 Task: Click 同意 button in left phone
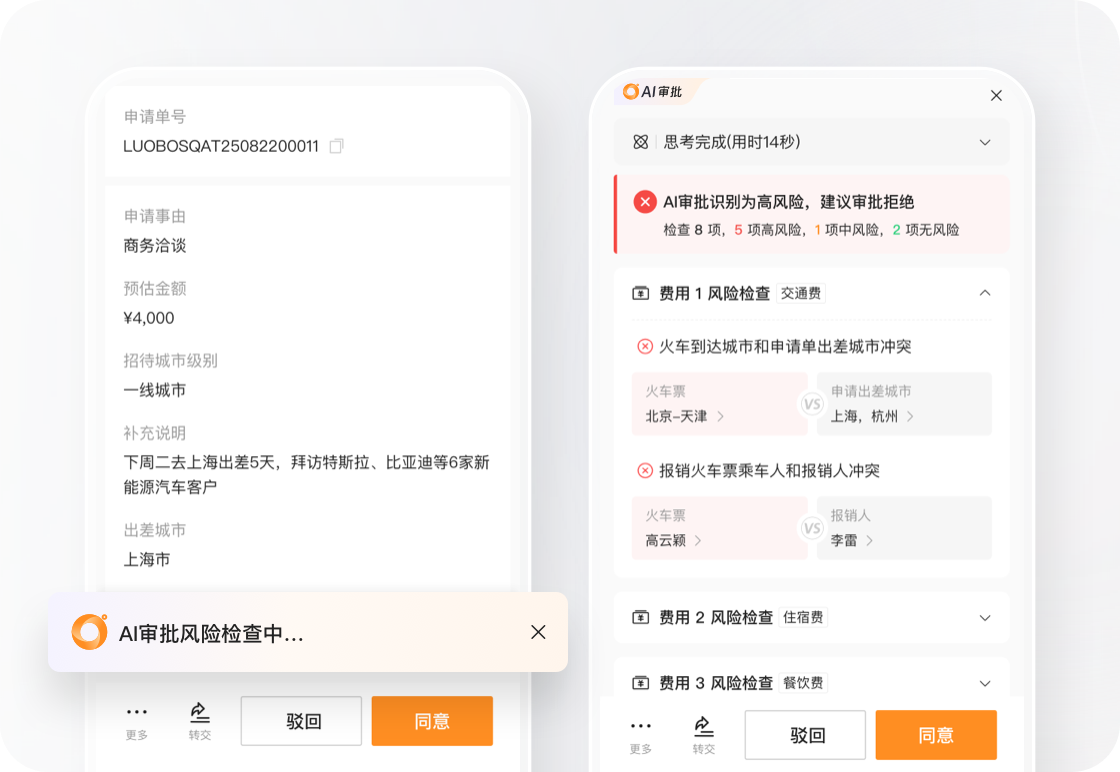(432, 721)
